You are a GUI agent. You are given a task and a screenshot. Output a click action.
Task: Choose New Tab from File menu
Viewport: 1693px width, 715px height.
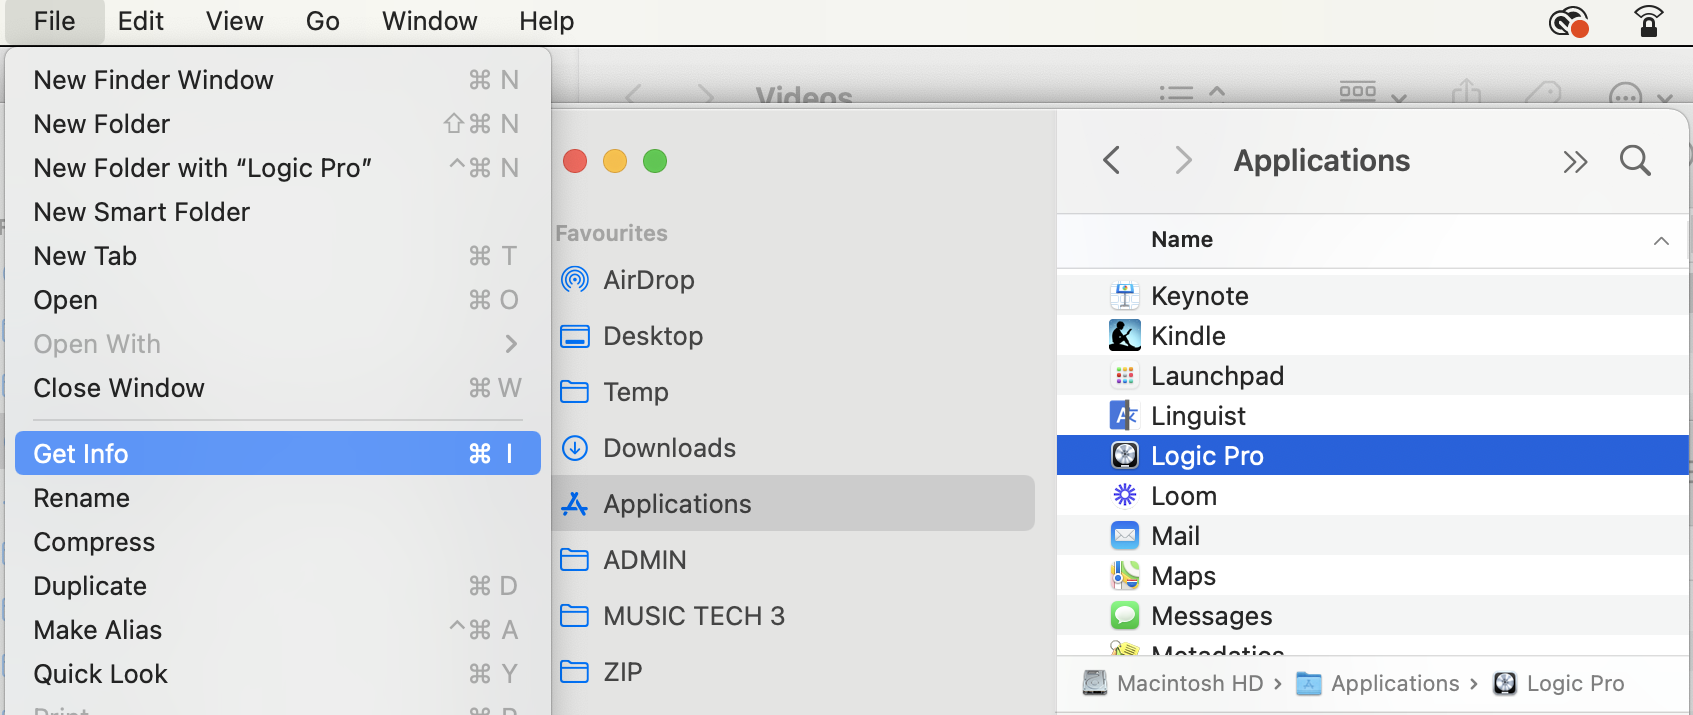coord(277,256)
